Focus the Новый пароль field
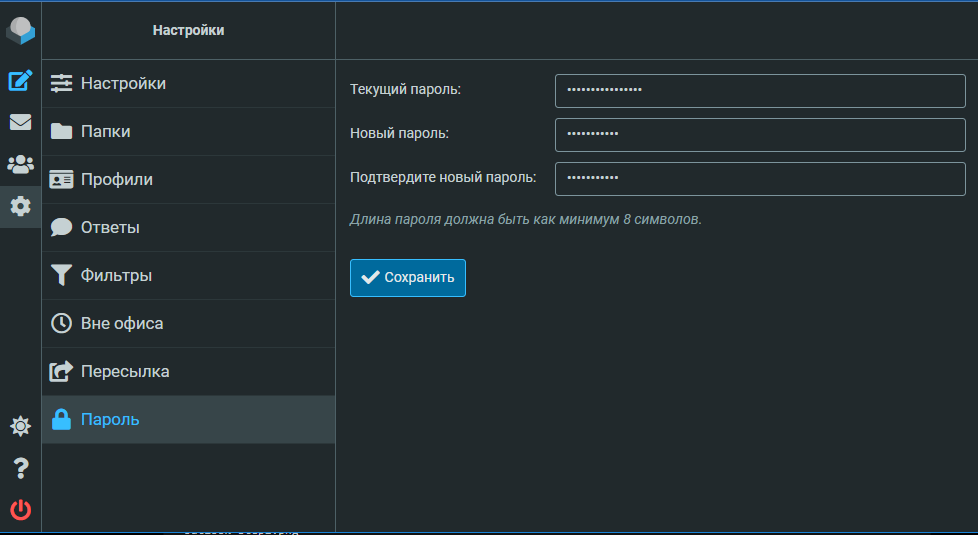Screen dimensions: 978x535 (x=760, y=135)
